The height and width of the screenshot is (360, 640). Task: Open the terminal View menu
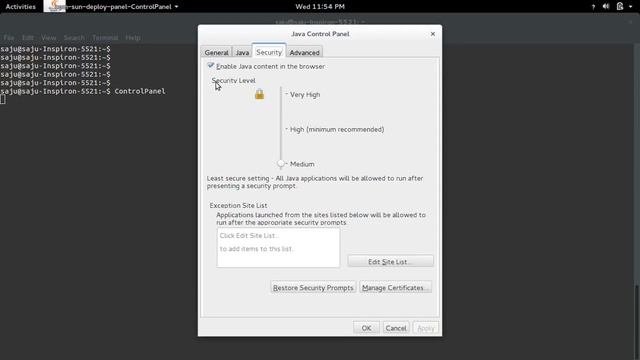[x=49, y=38]
